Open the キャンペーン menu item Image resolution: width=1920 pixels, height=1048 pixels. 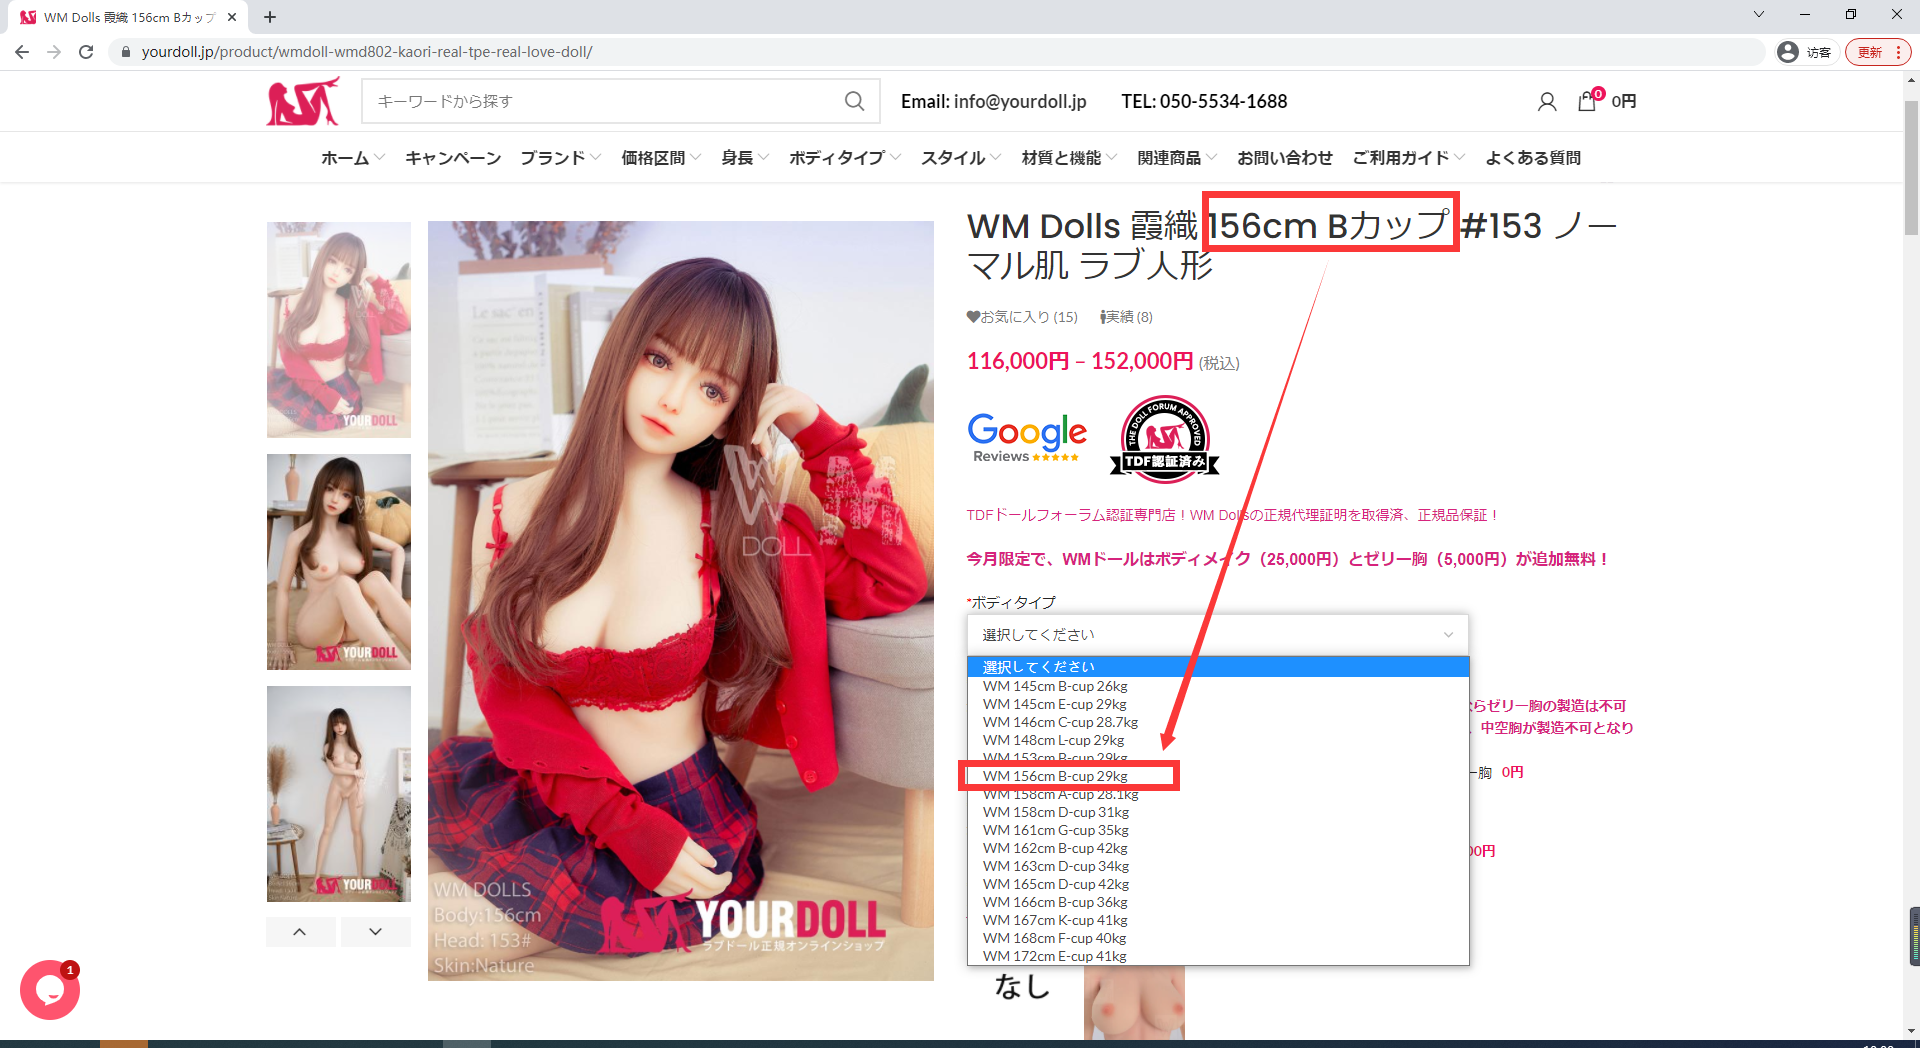(x=453, y=158)
